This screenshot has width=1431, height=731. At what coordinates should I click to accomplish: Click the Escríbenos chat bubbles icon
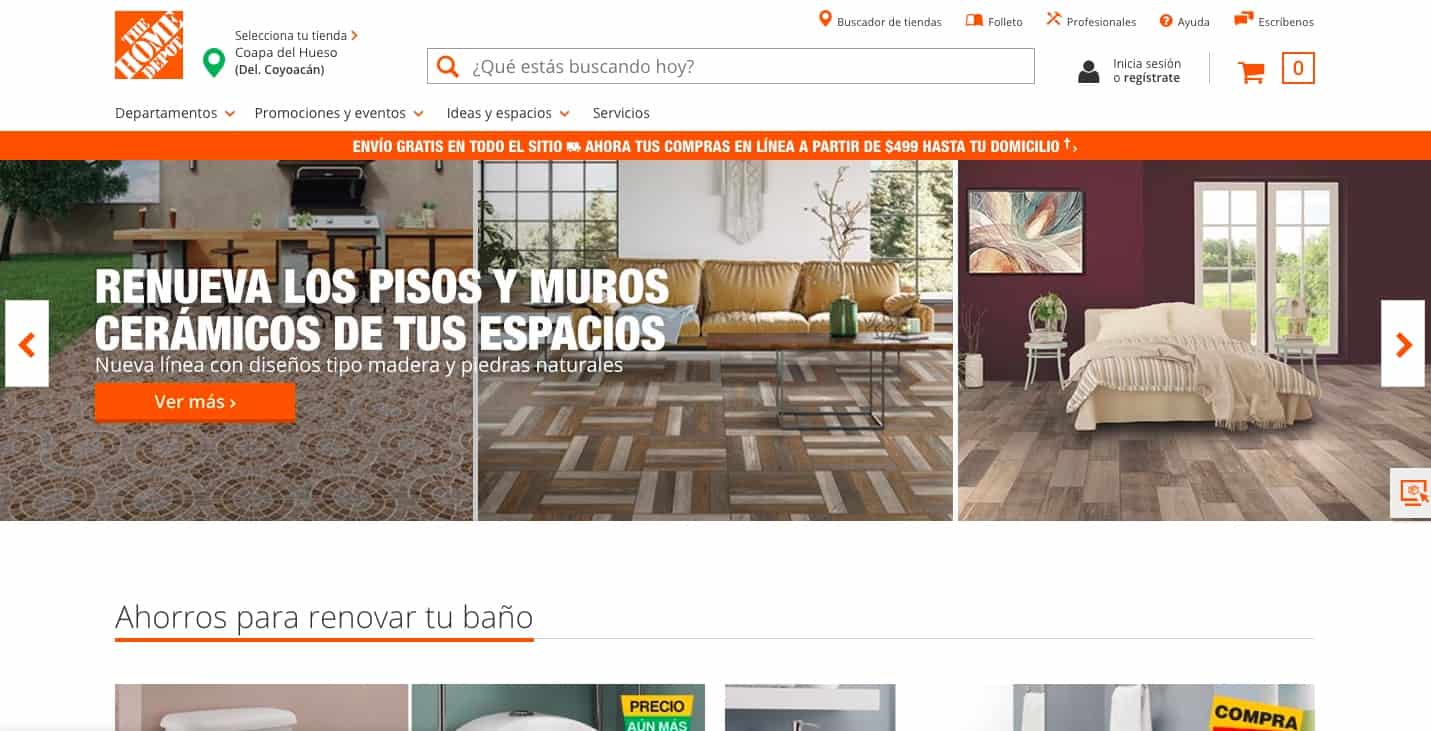pyautogui.click(x=1244, y=19)
